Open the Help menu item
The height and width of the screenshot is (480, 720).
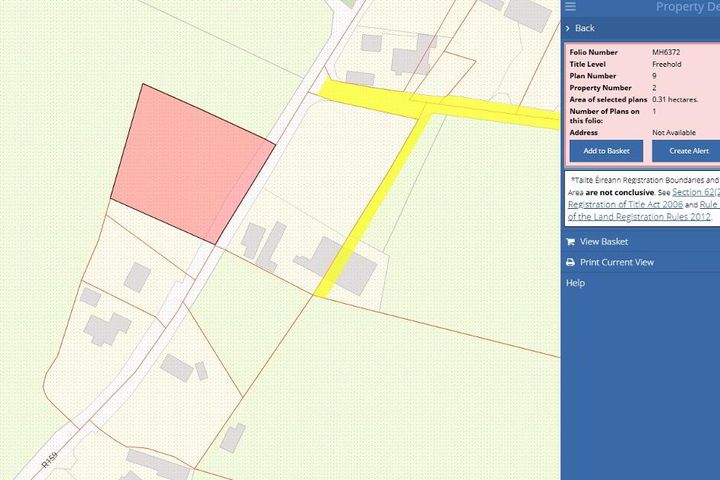click(575, 283)
